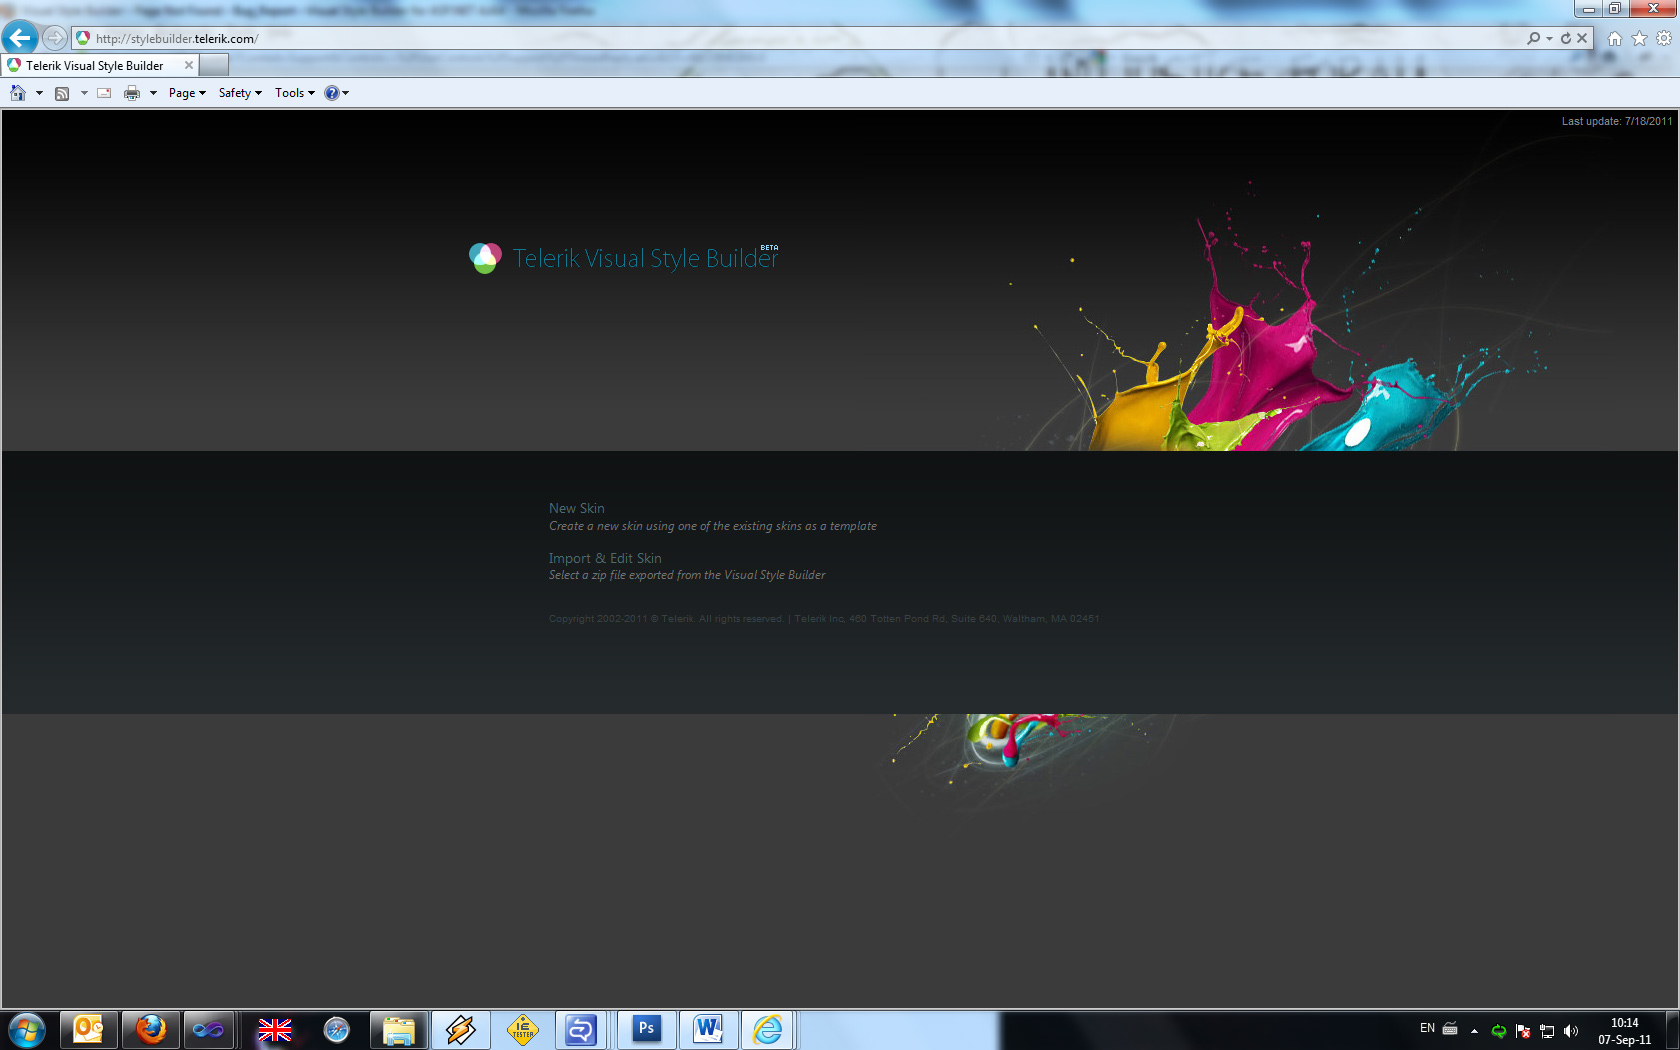Click the Import & Edit Skin link
The image size is (1680, 1050).
[605, 558]
